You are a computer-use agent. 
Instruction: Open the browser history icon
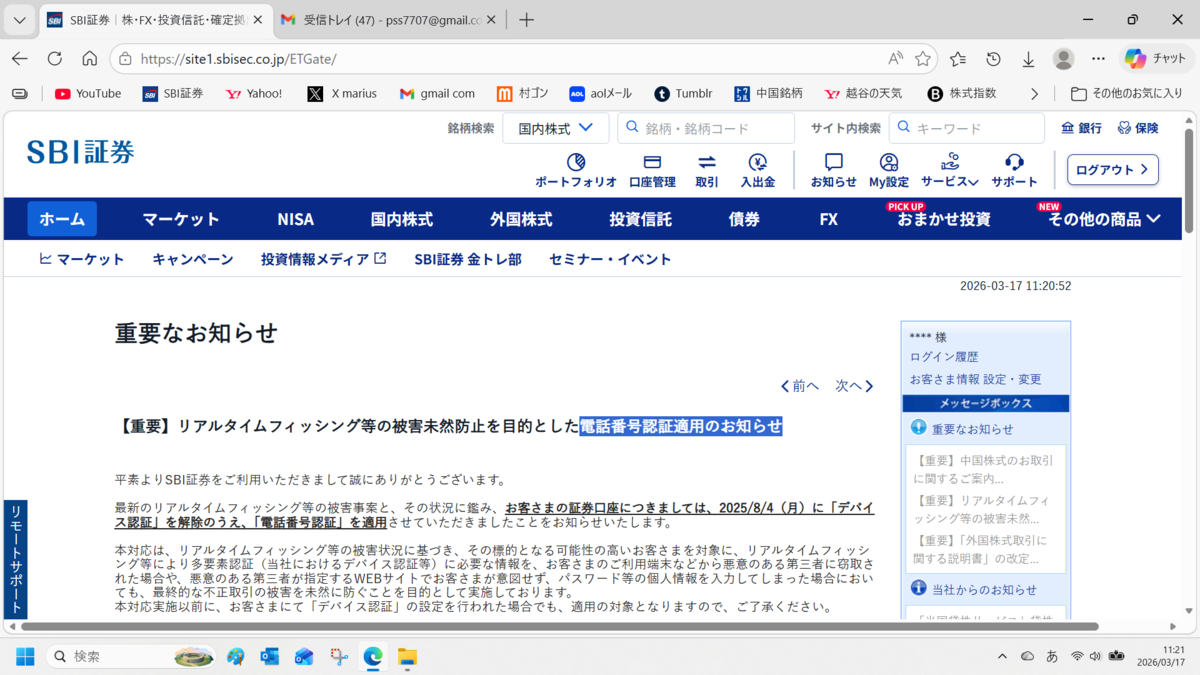coord(993,59)
